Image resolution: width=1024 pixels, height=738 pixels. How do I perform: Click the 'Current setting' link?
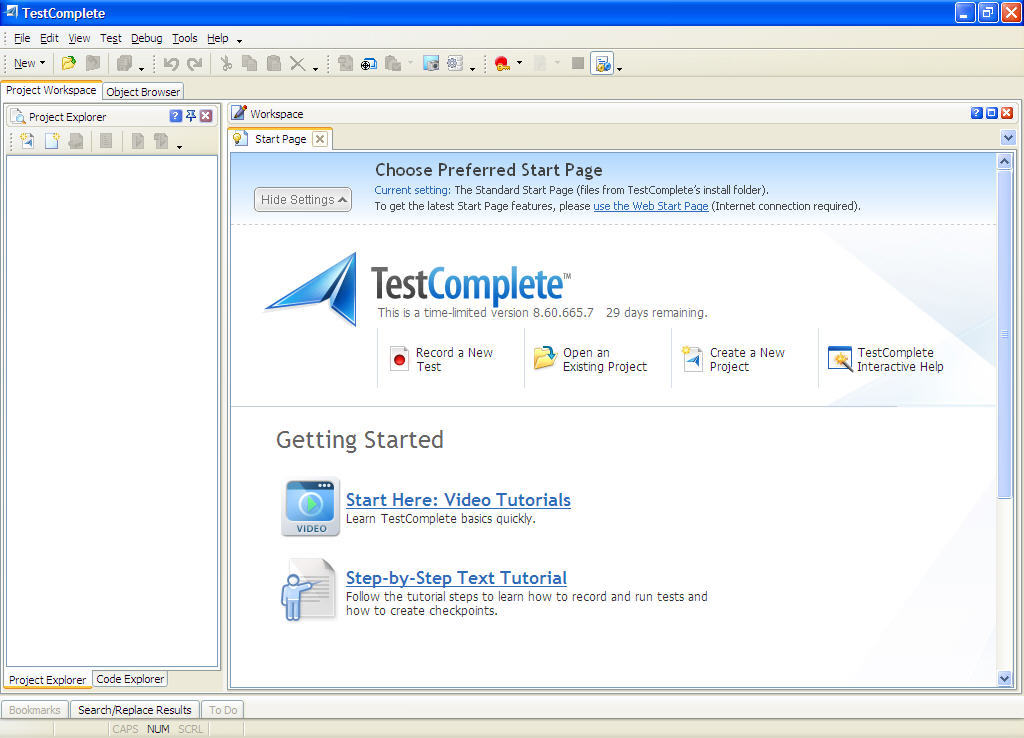(x=412, y=191)
